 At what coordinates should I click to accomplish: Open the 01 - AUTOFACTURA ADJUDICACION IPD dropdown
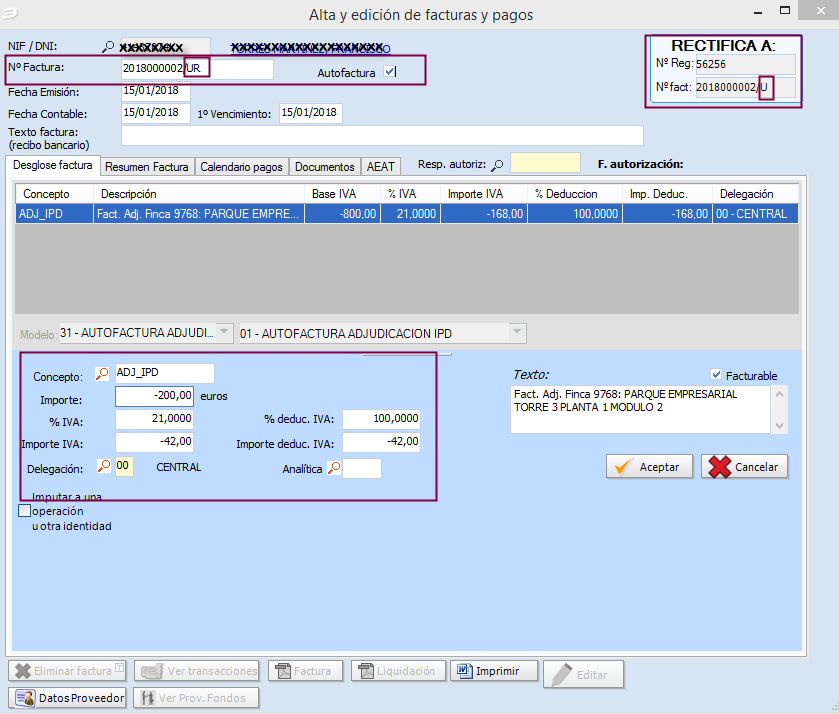click(517, 332)
